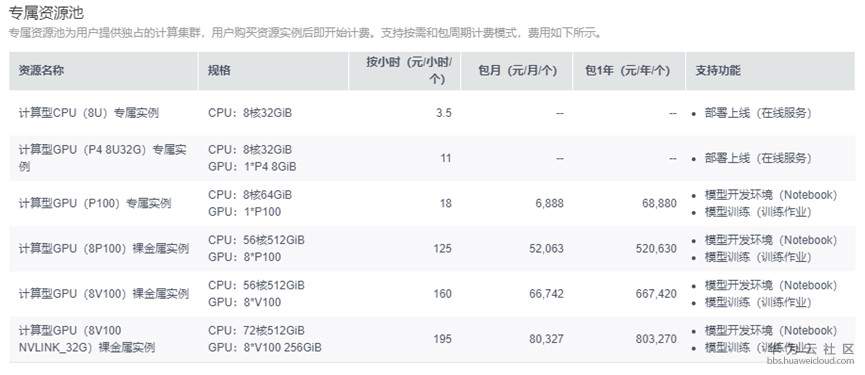Click the yearly price 803,270

click(656, 339)
